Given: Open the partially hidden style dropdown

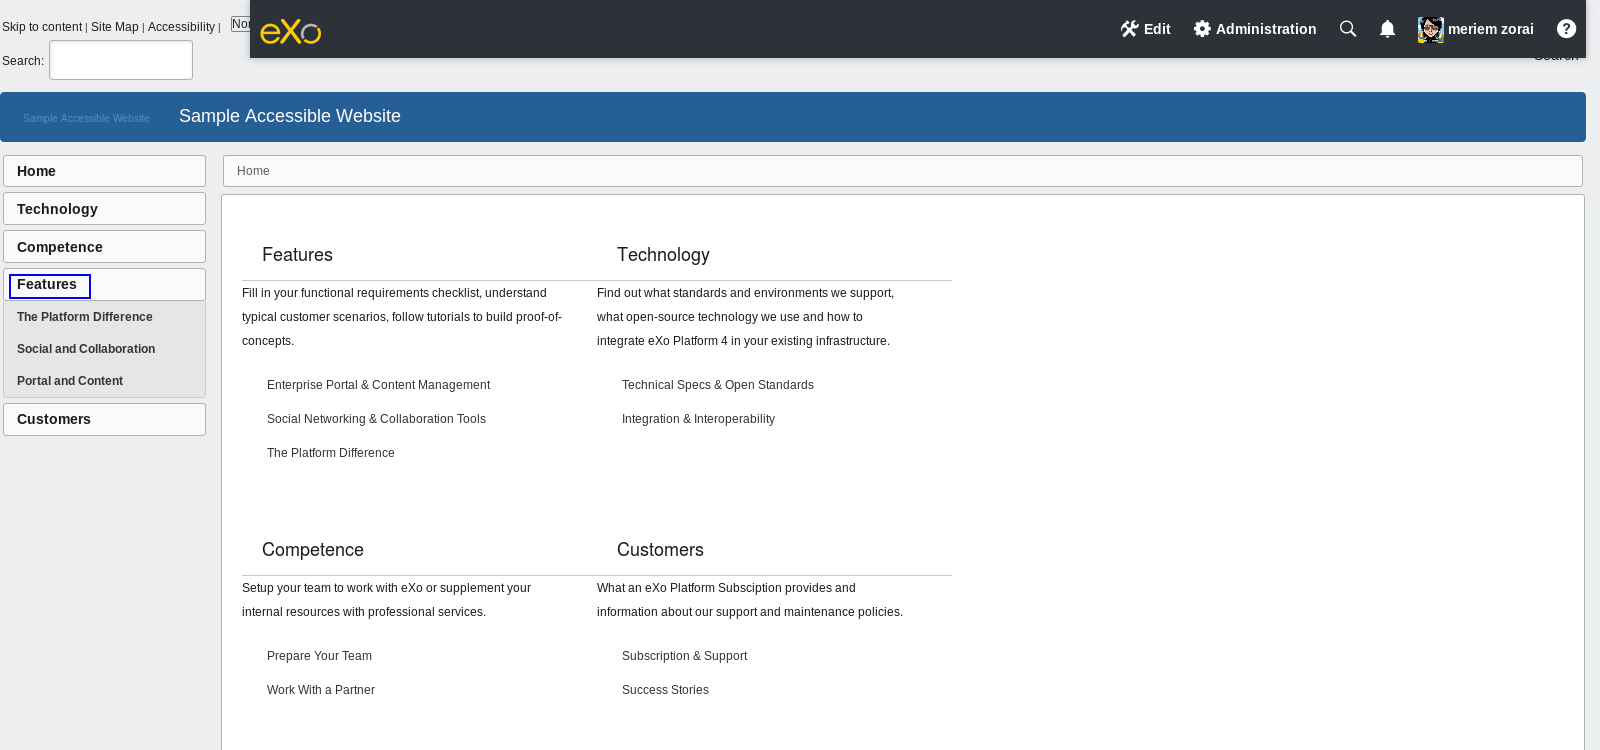Looking at the screenshot, I should tap(240, 24).
